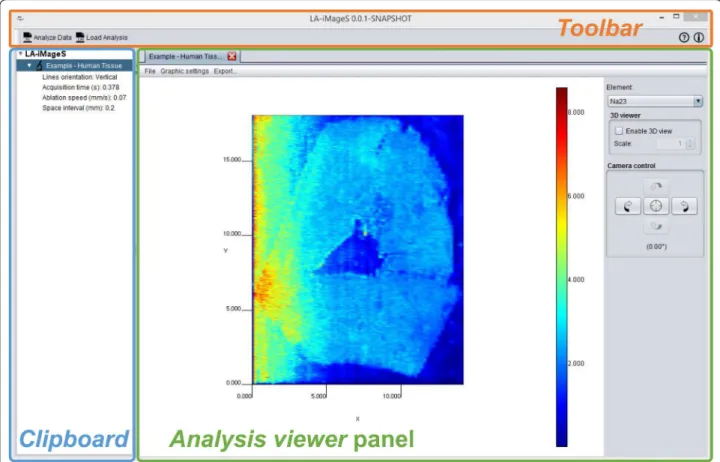The height and width of the screenshot is (462, 720).
Task: Select the 'Lines orientation: Vertical' row
Action: (x=79, y=77)
